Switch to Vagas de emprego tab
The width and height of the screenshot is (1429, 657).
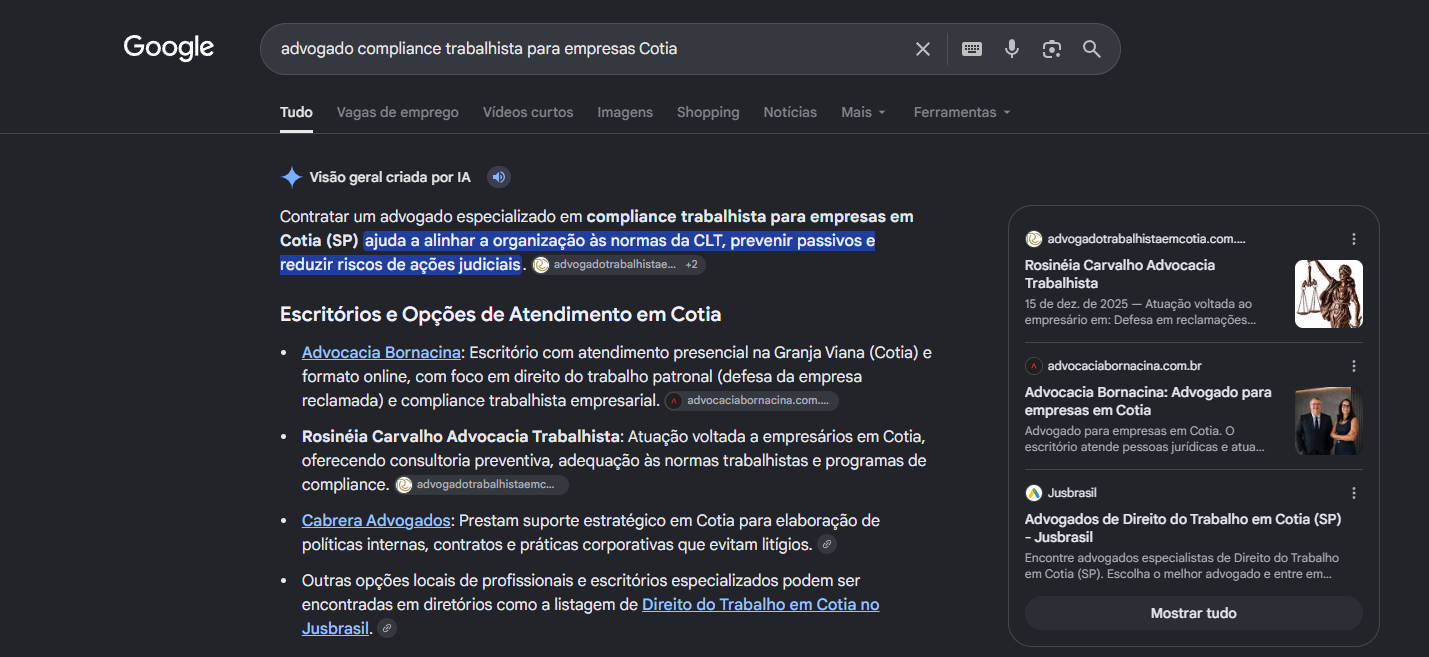pos(398,112)
